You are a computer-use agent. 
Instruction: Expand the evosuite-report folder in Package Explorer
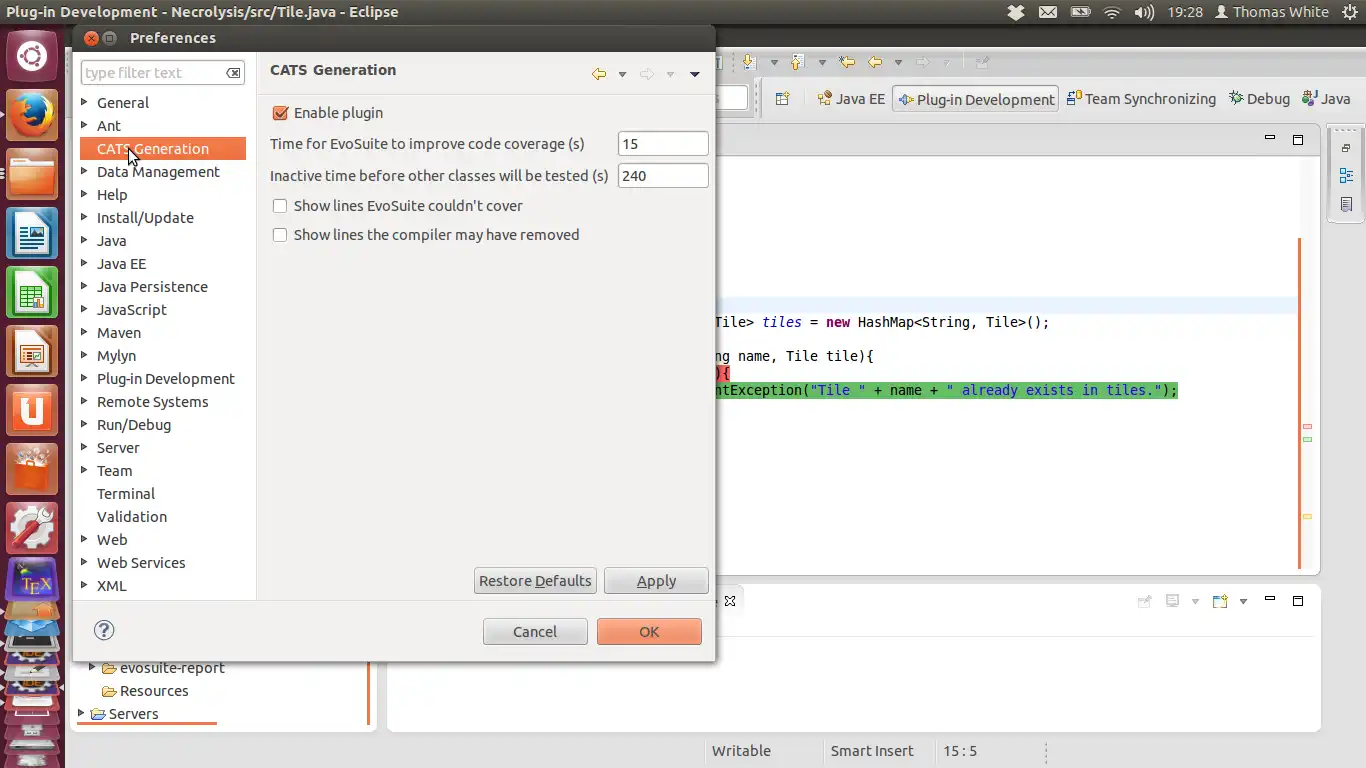[93, 667]
